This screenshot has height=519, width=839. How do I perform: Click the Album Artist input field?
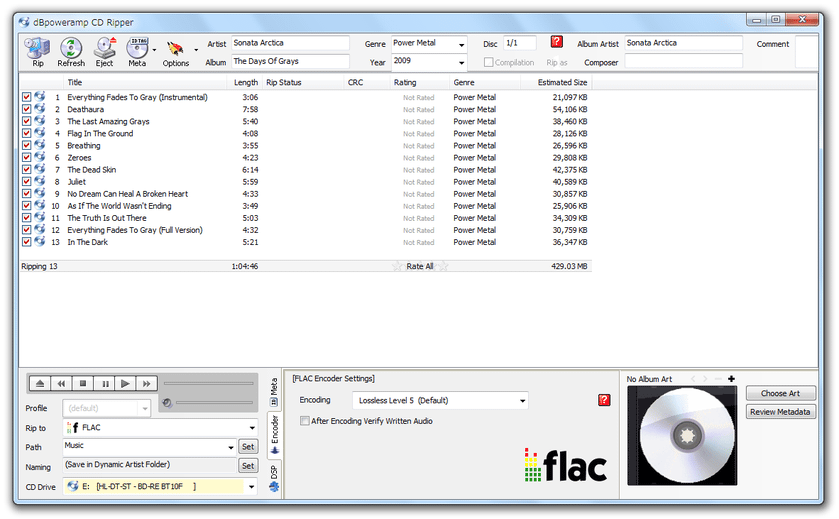tap(683, 43)
